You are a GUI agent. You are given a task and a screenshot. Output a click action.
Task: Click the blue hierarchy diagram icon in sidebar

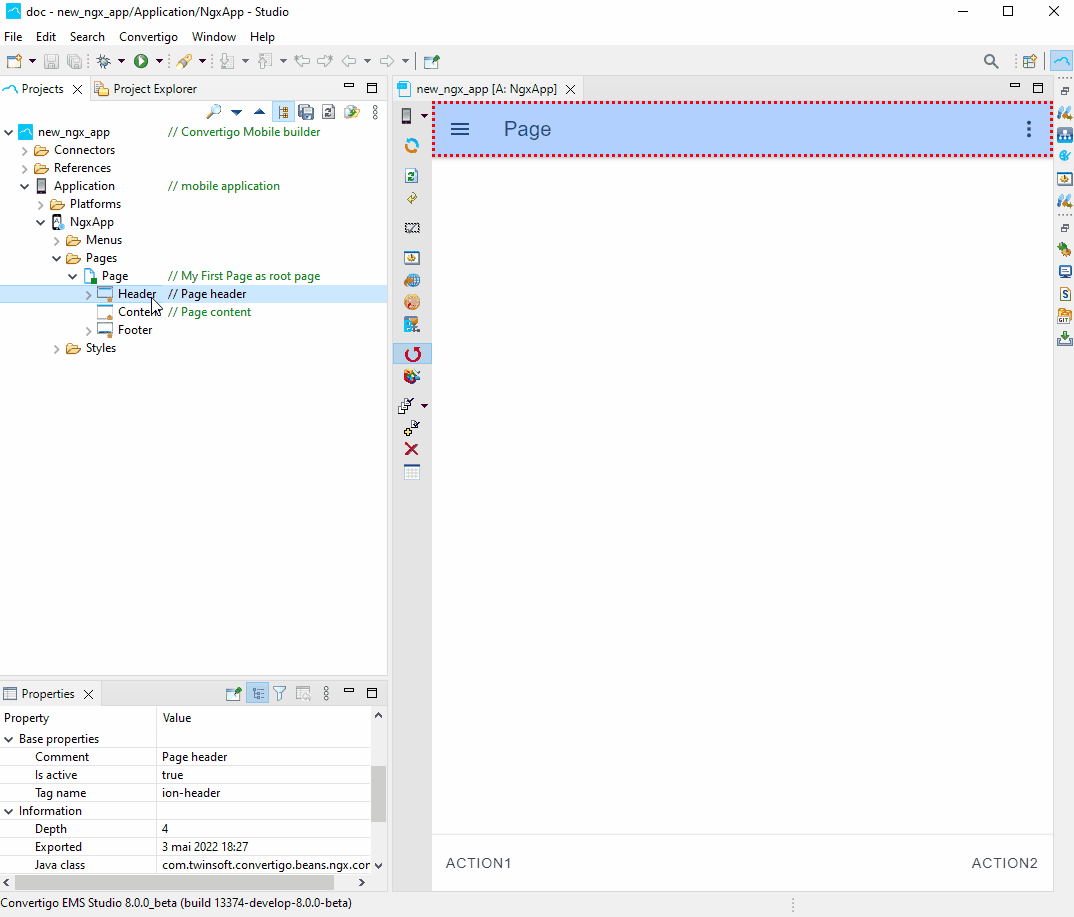[1064, 134]
